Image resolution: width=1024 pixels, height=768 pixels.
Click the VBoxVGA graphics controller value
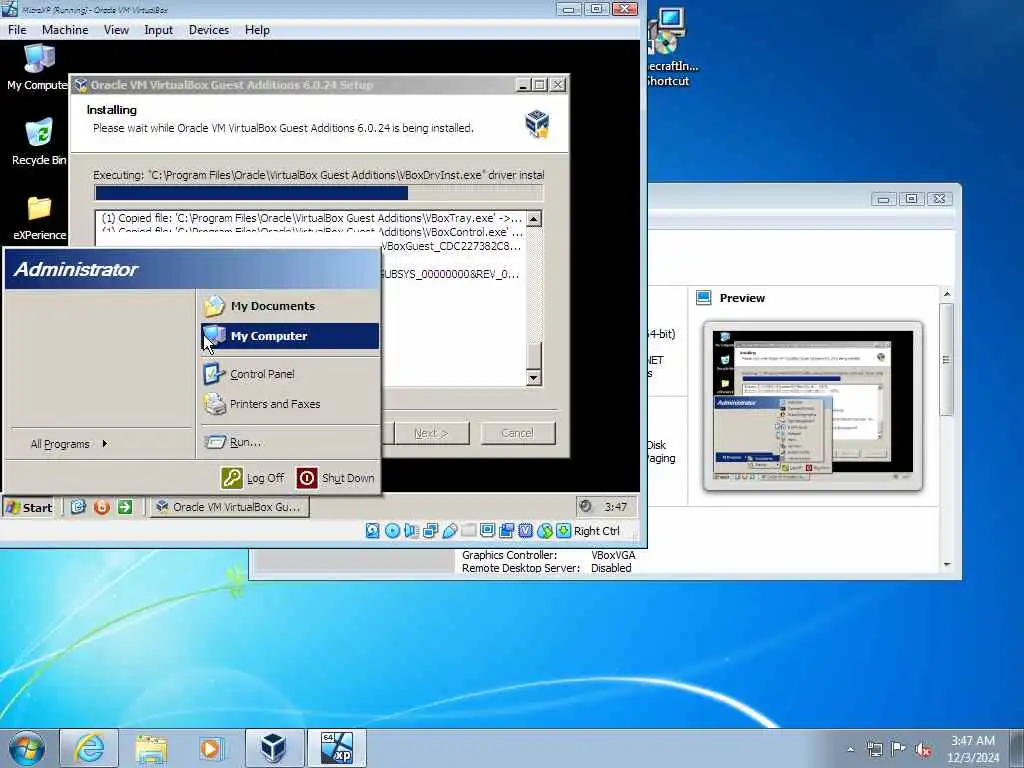[x=613, y=555]
